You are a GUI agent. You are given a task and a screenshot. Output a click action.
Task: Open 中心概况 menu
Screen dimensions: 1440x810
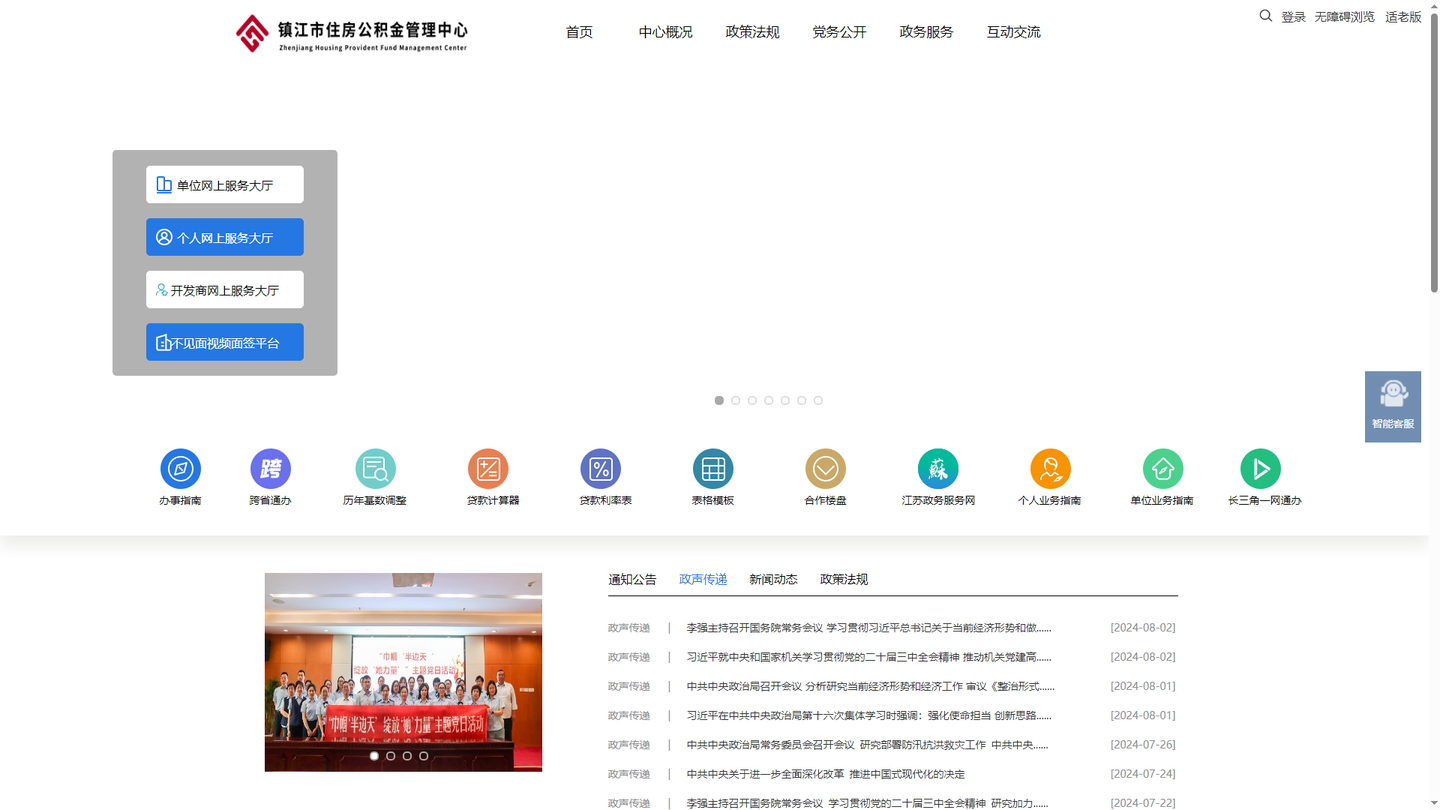[666, 32]
